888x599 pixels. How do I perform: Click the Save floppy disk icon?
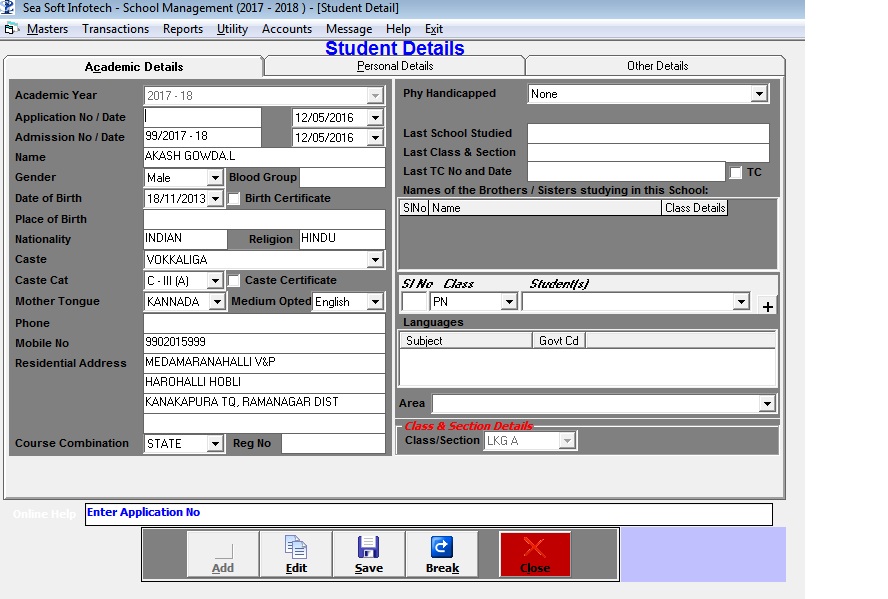tap(368, 553)
